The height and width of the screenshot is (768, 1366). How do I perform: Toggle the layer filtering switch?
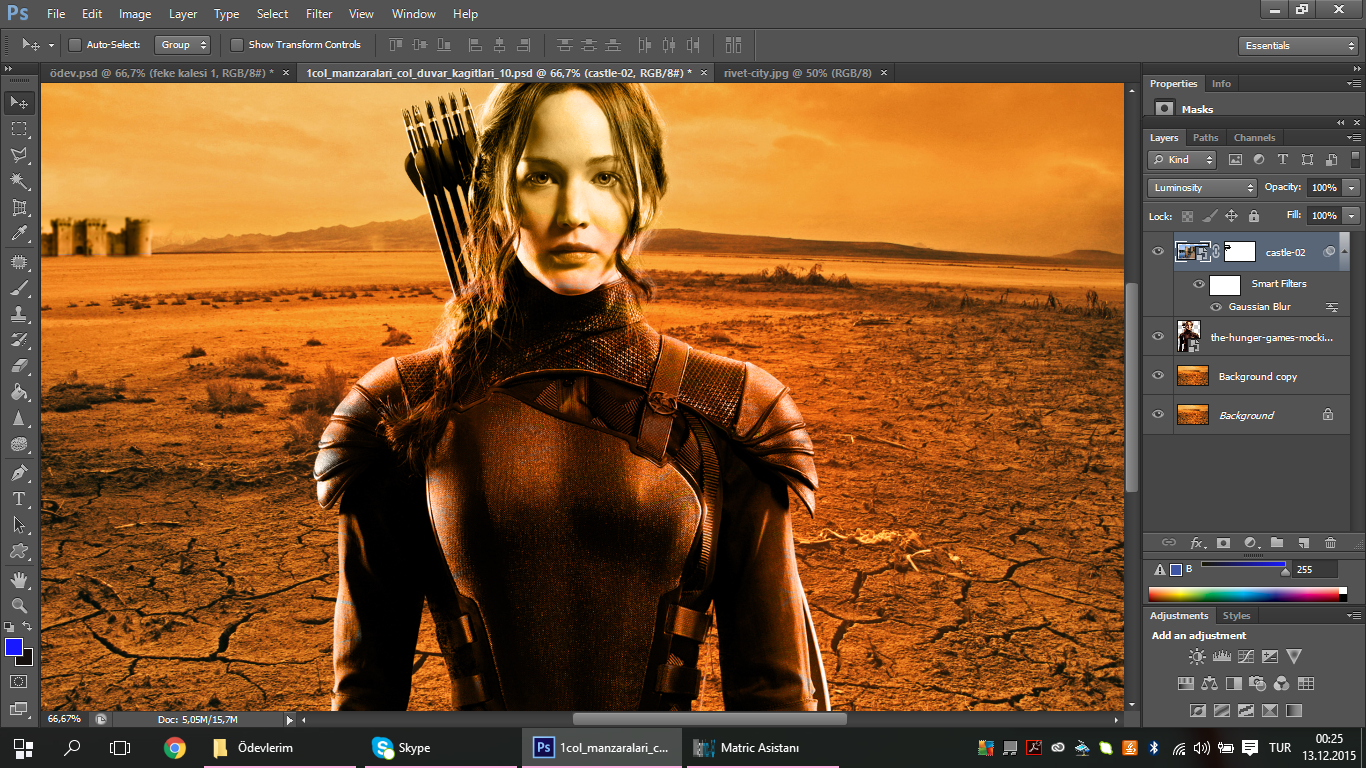pos(1356,160)
